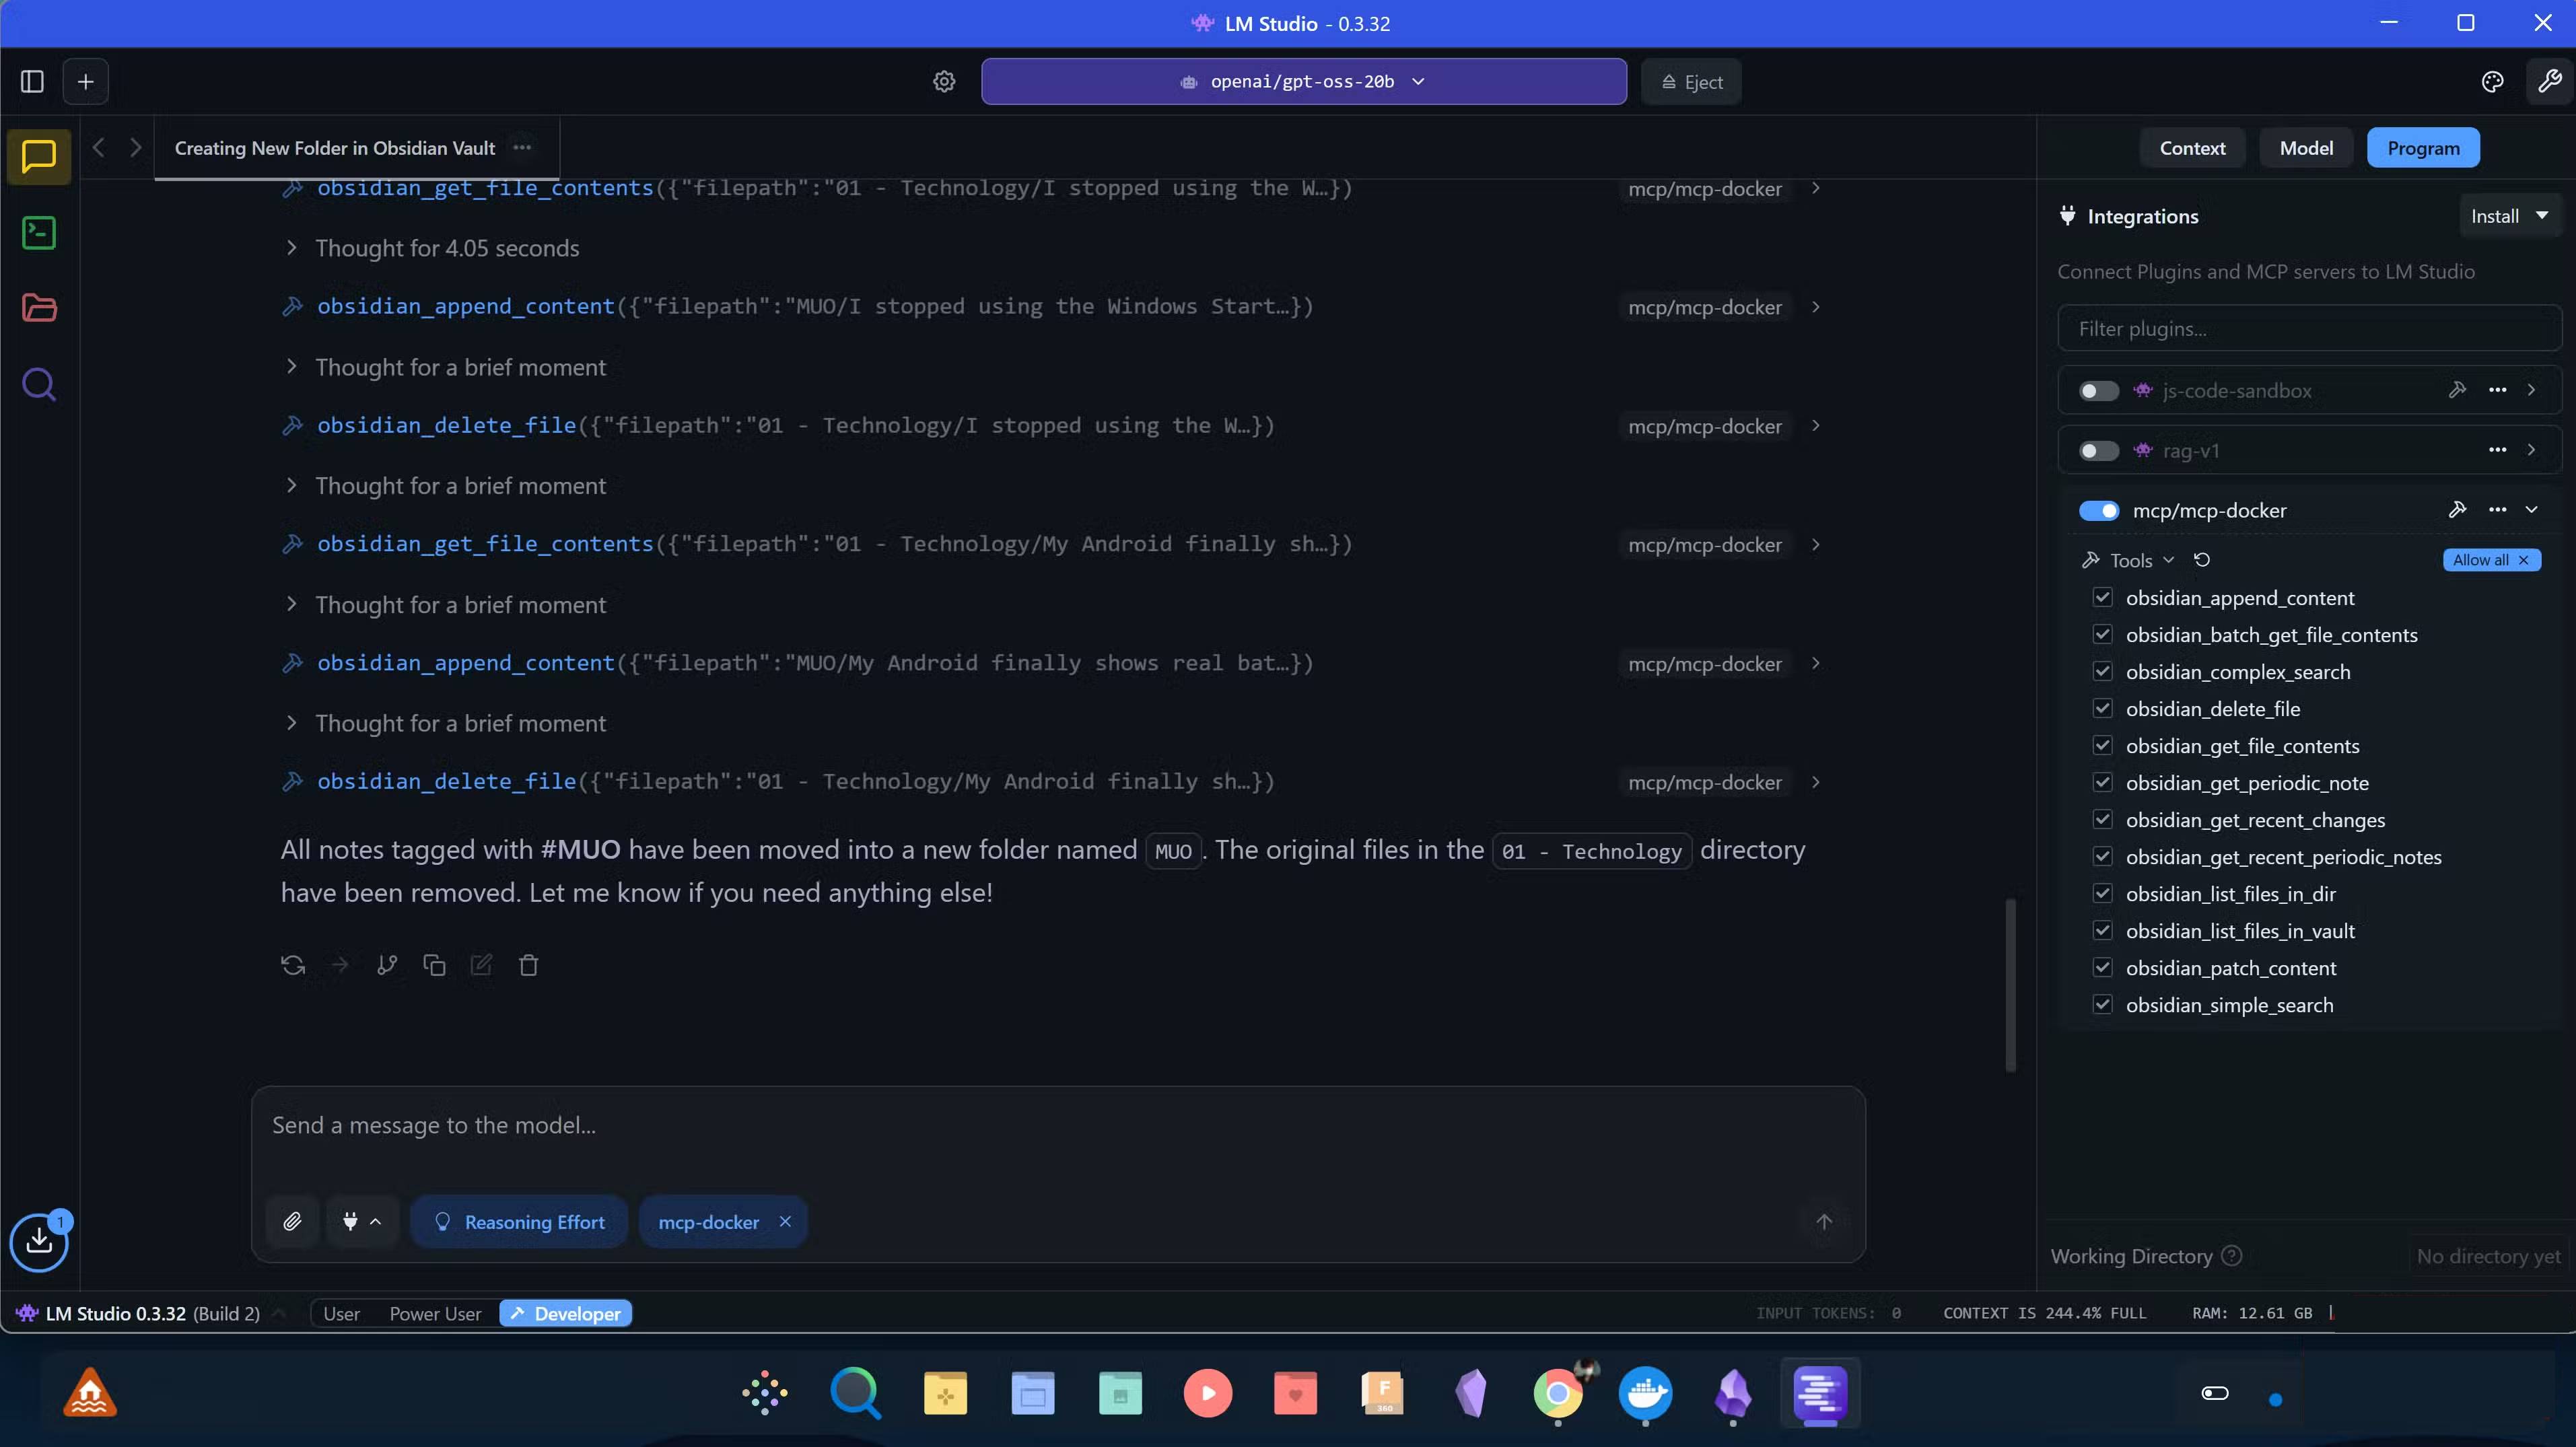2576x1447 pixels.
Task: Open the openai/gpt-oss-20b model selector
Action: pos(1303,82)
